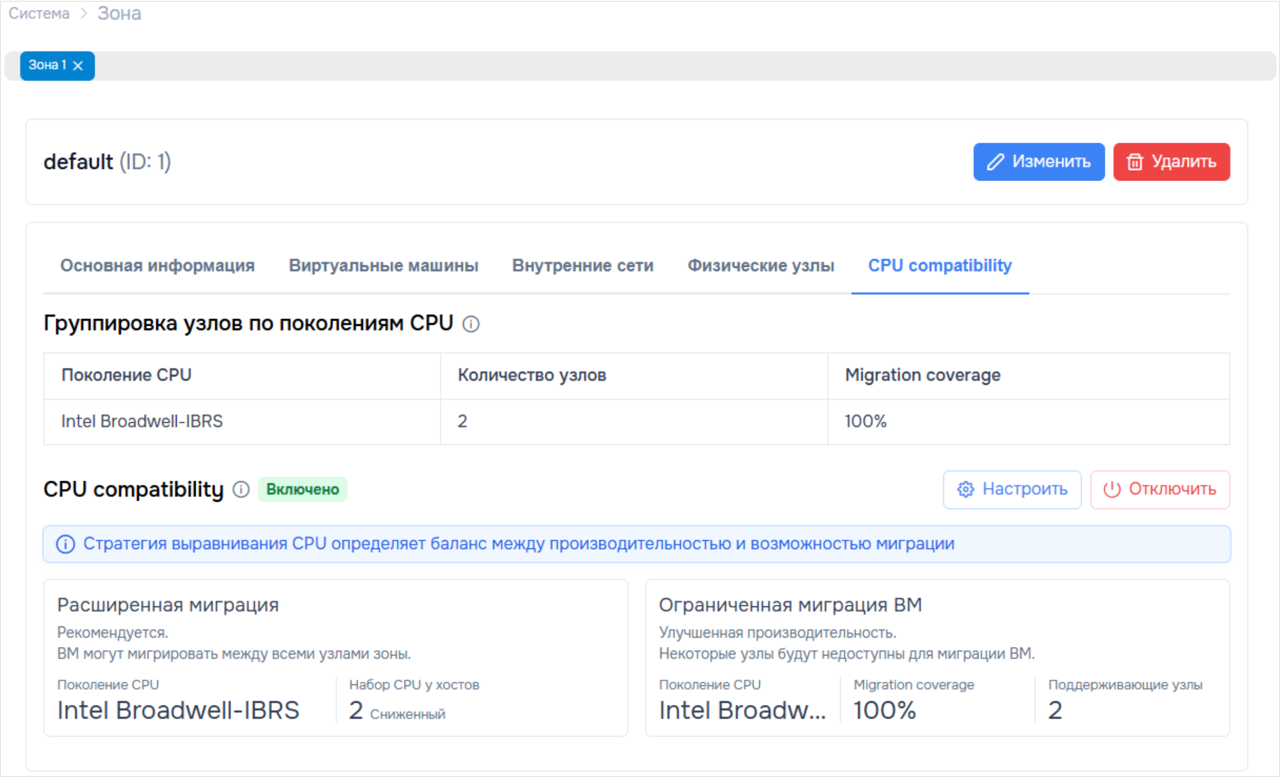Viewport: 1280px width, 777px height.
Task: Click info icon beside Группировка узлов heading
Action: (x=471, y=324)
